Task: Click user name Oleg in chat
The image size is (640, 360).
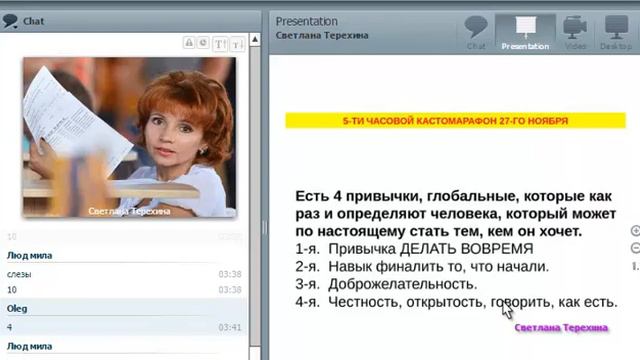Action: 17,309
